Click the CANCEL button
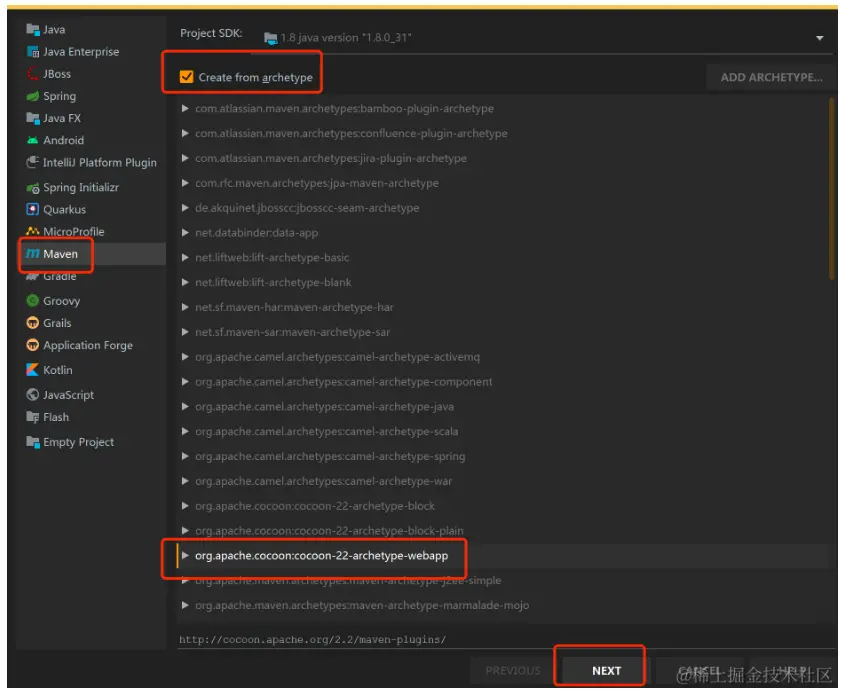Viewport: 841px width, 693px height. pyautogui.click(x=699, y=670)
